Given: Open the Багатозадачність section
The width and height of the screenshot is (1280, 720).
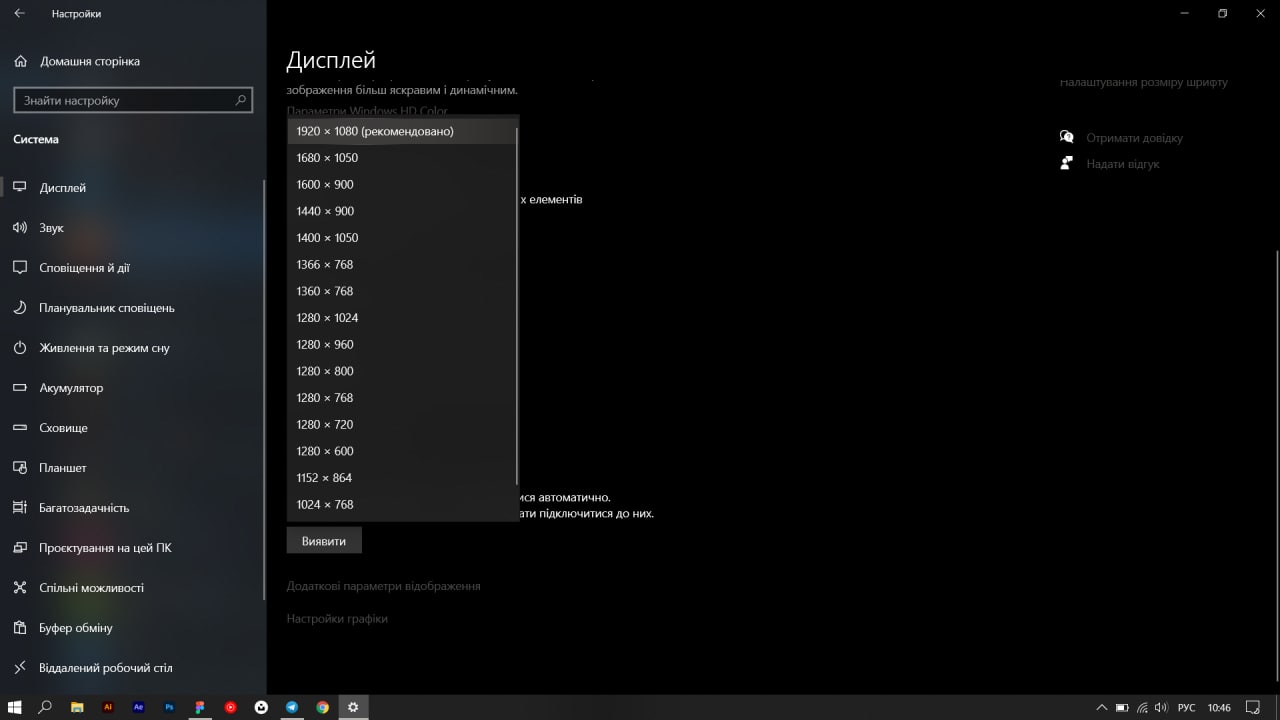Looking at the screenshot, I should point(133,508).
